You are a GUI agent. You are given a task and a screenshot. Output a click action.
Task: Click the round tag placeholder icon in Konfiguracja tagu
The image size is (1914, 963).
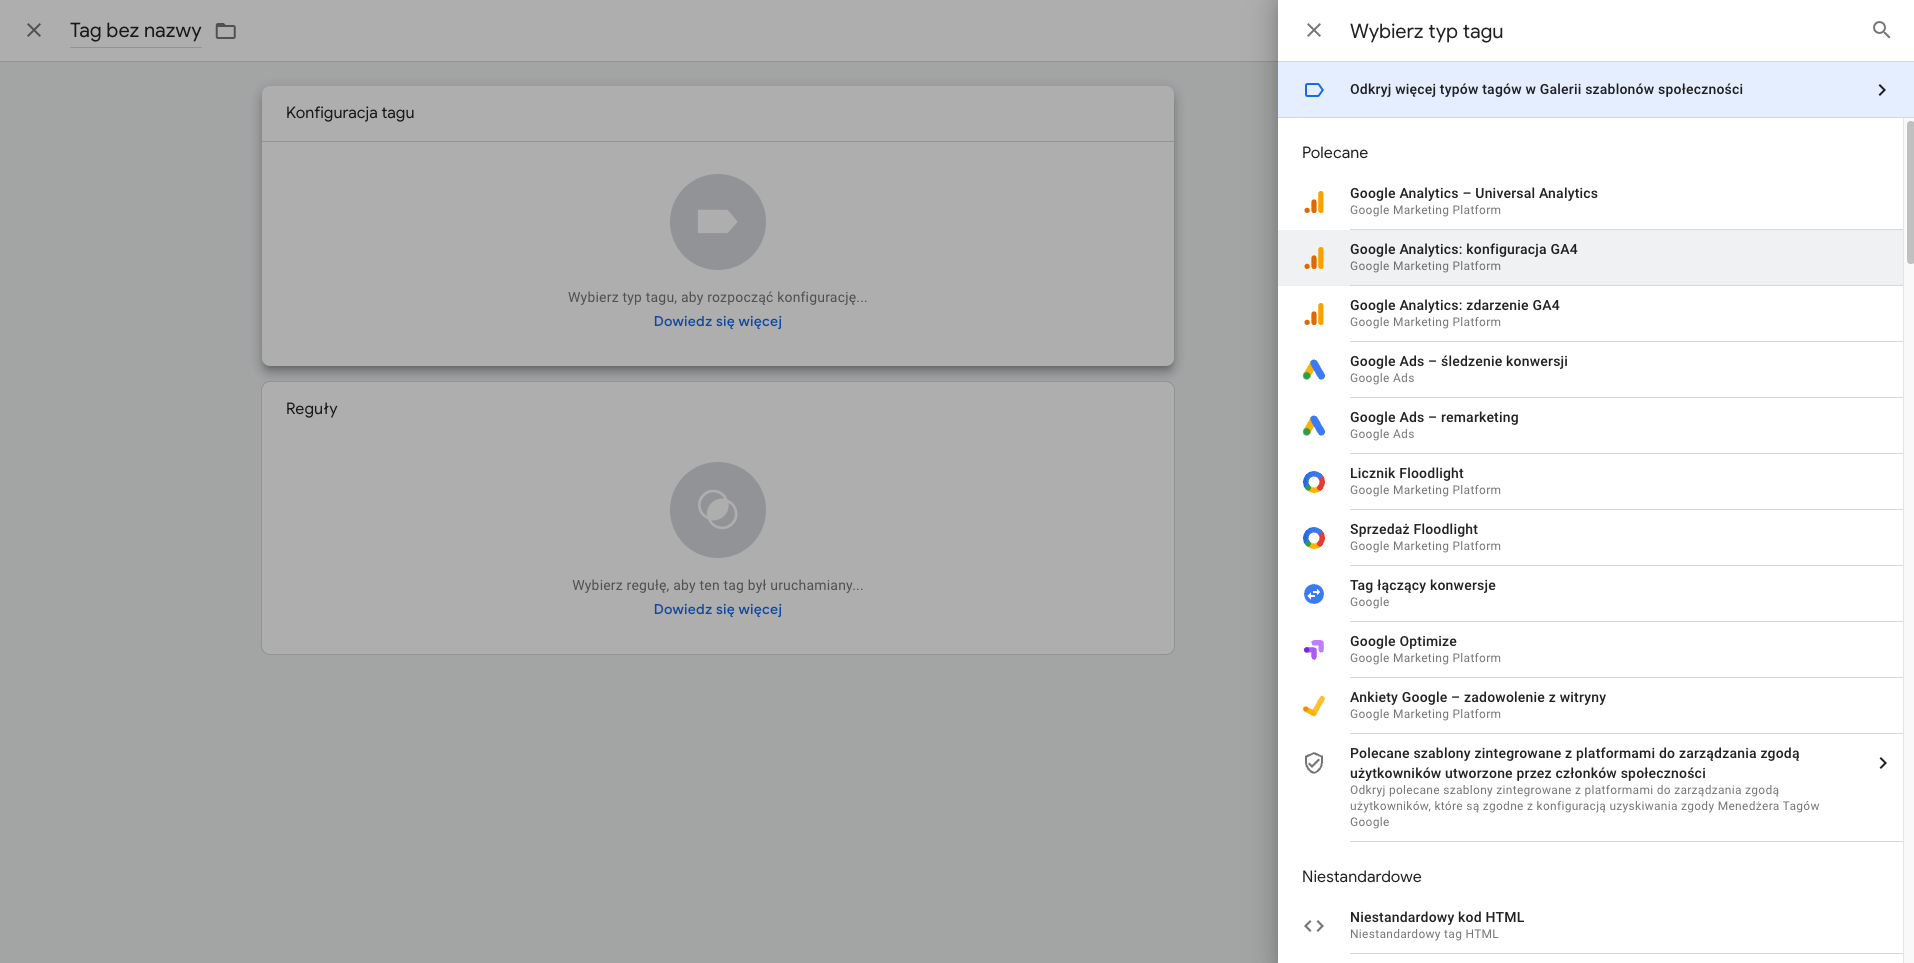click(718, 222)
